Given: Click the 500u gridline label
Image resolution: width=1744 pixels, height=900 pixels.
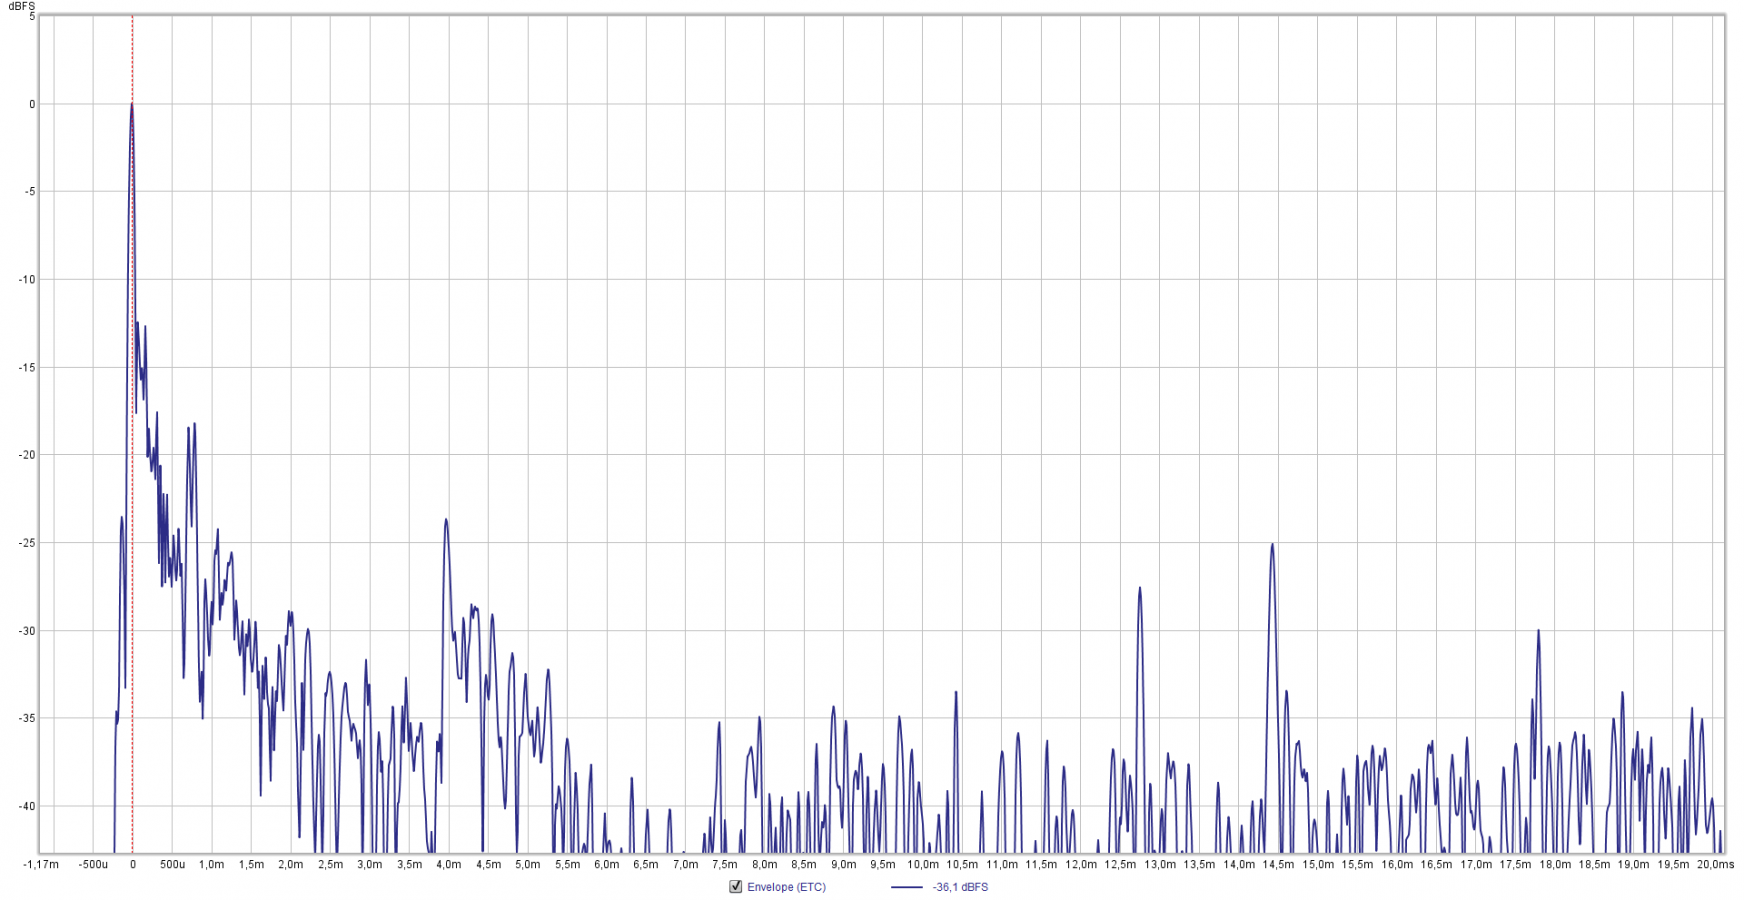Looking at the screenshot, I should click(x=172, y=862).
